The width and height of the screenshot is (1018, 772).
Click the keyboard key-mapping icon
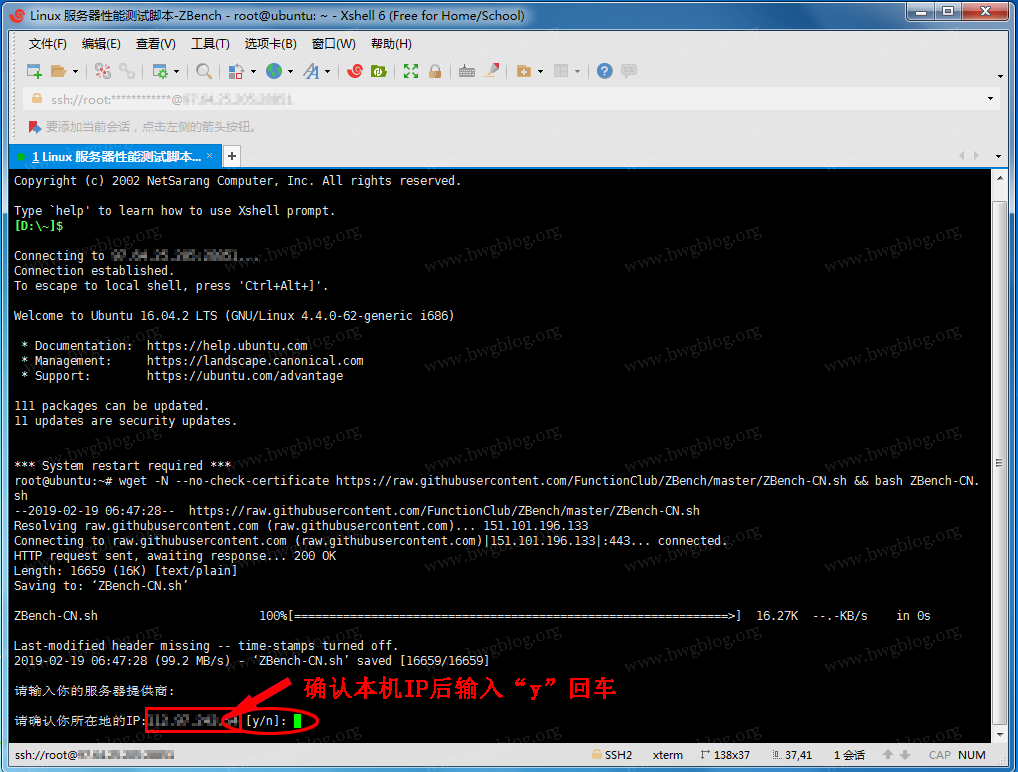click(467, 71)
